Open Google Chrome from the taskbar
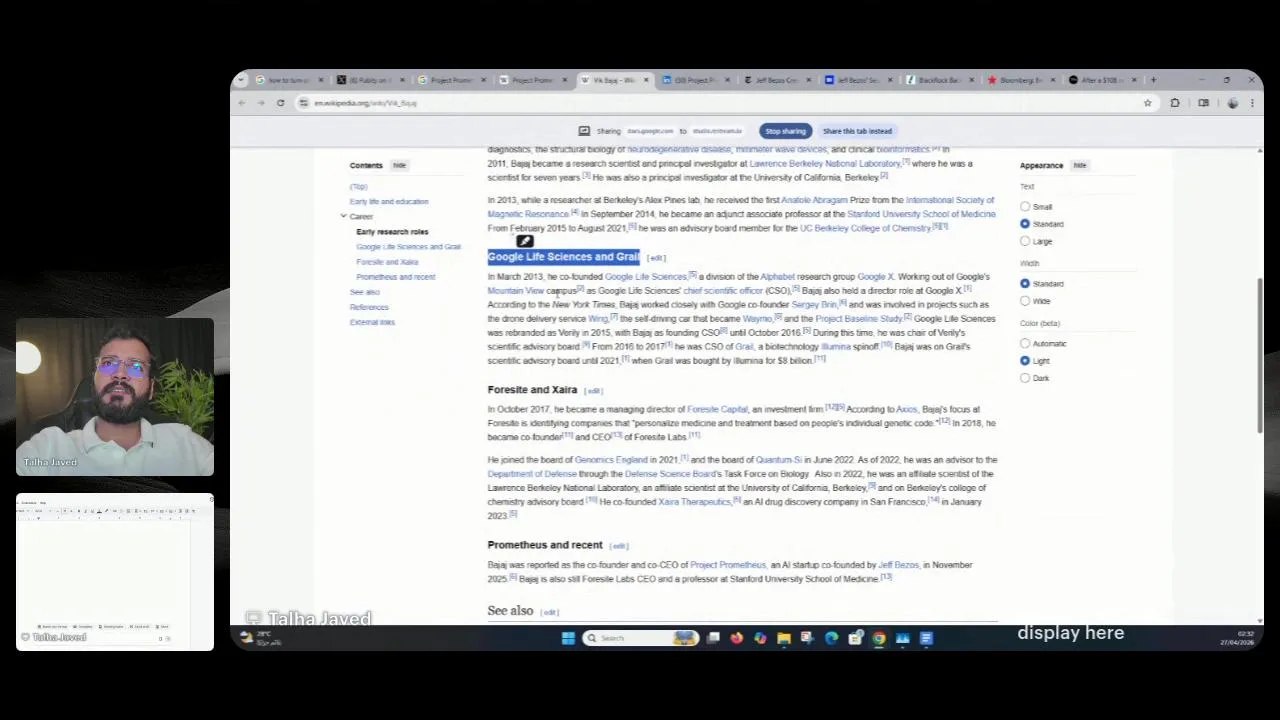The width and height of the screenshot is (1280, 720). [879, 638]
